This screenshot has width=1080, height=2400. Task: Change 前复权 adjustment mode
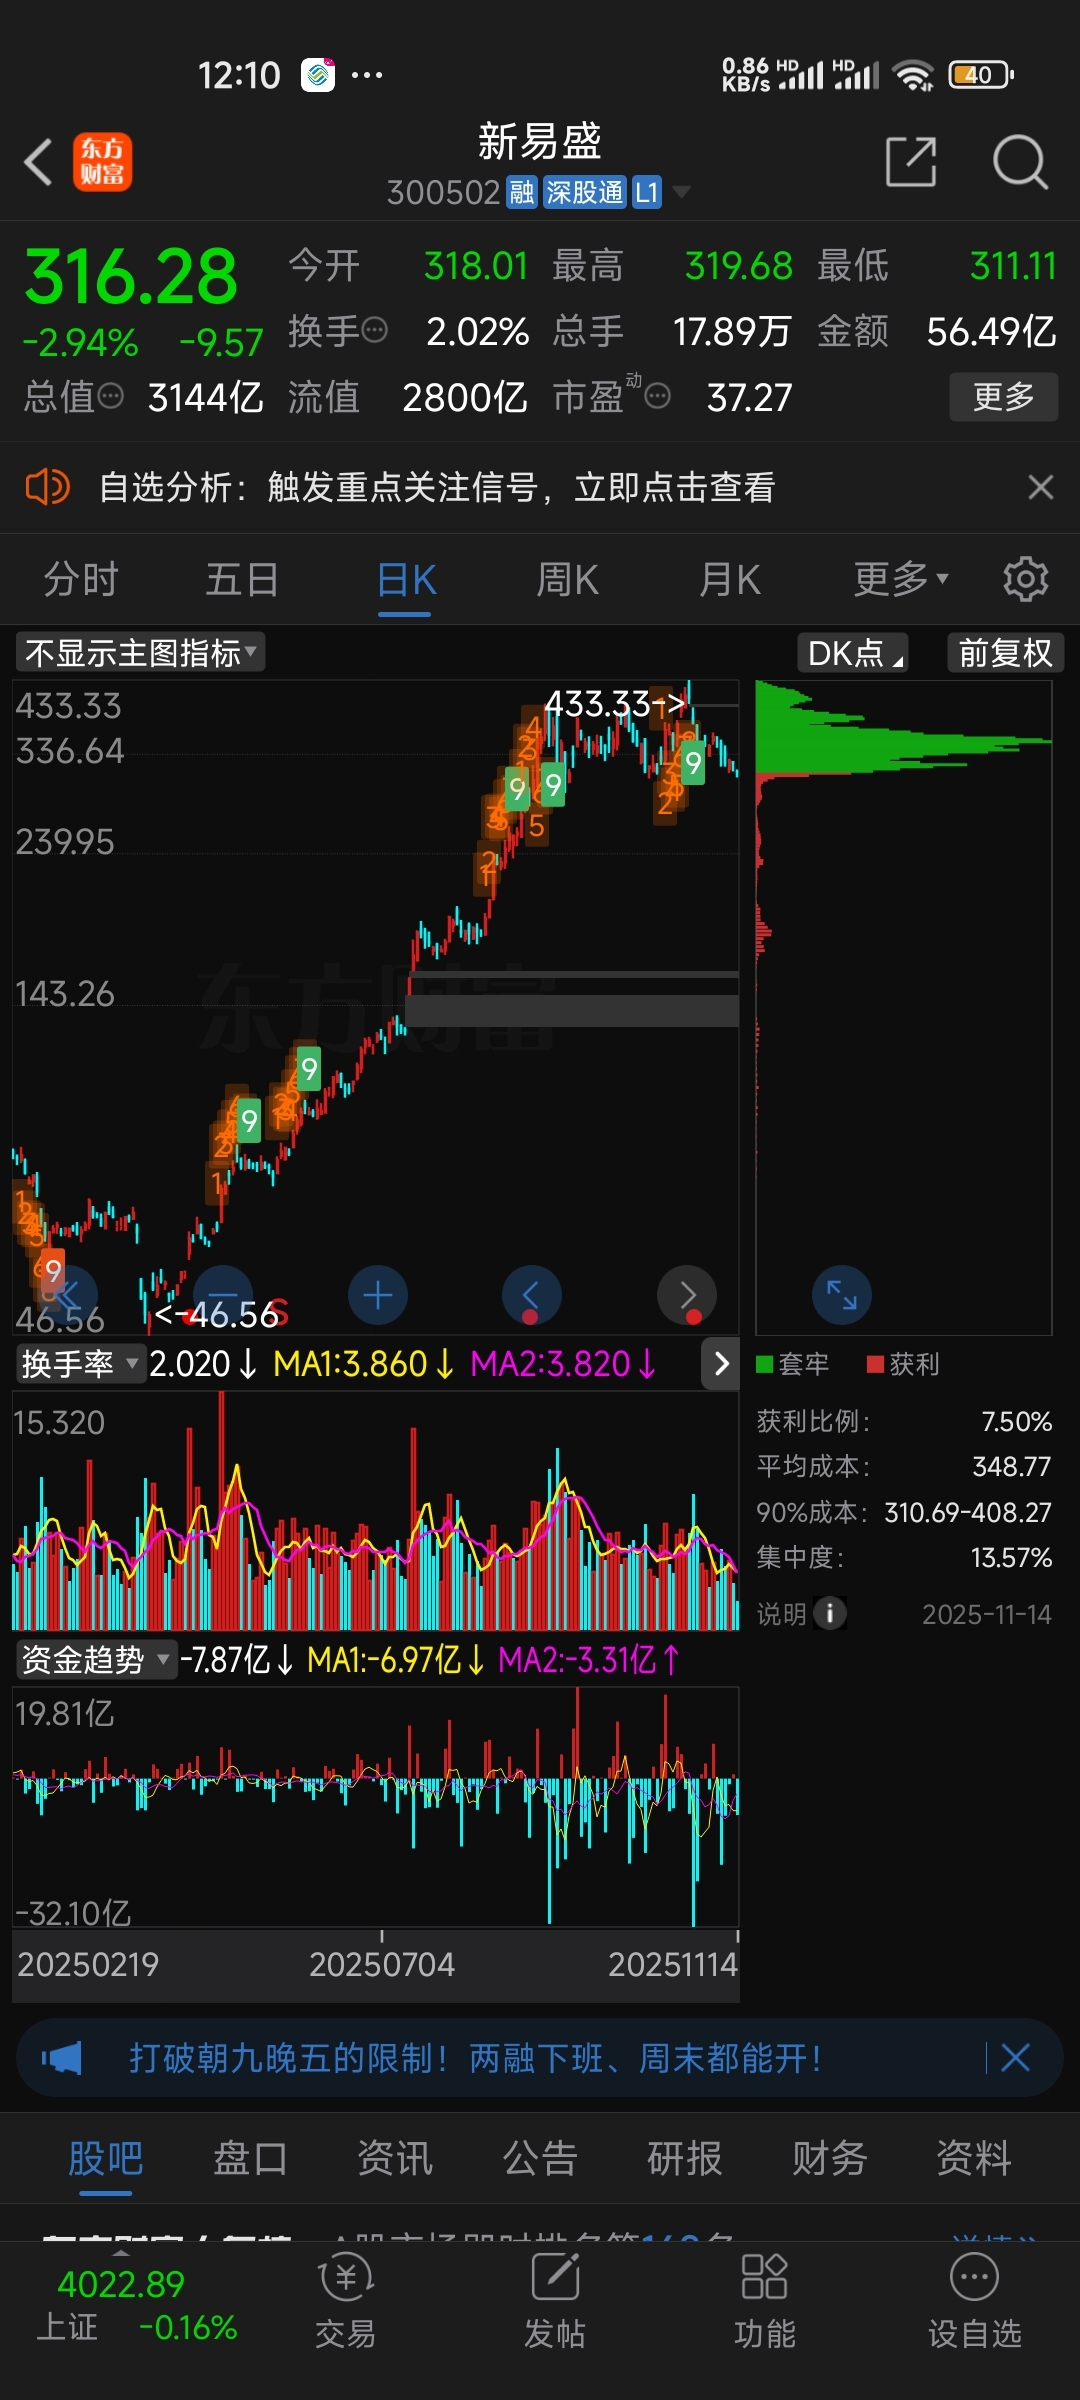coord(1006,653)
